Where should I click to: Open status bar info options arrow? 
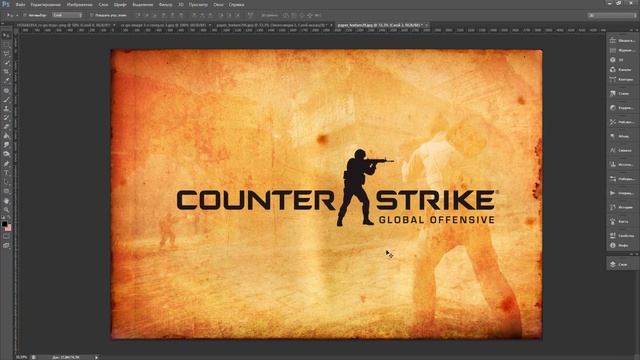click(96, 357)
